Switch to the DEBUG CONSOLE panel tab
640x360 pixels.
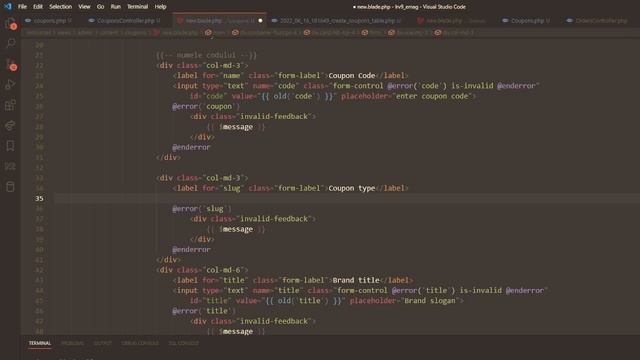140,343
